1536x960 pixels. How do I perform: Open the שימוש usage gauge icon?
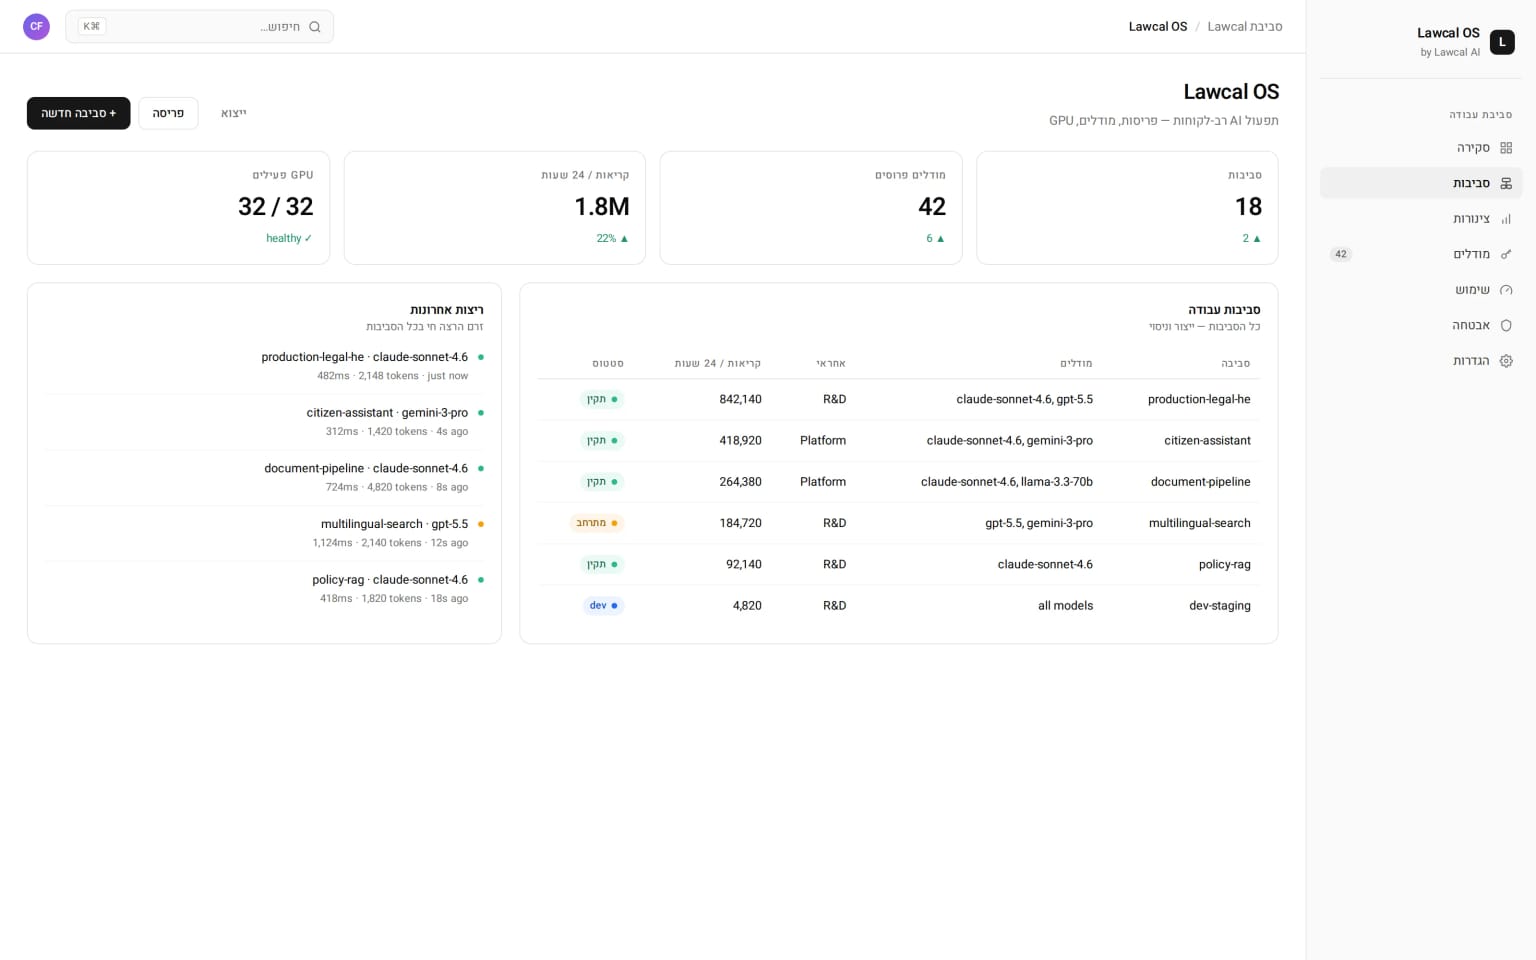click(1506, 290)
